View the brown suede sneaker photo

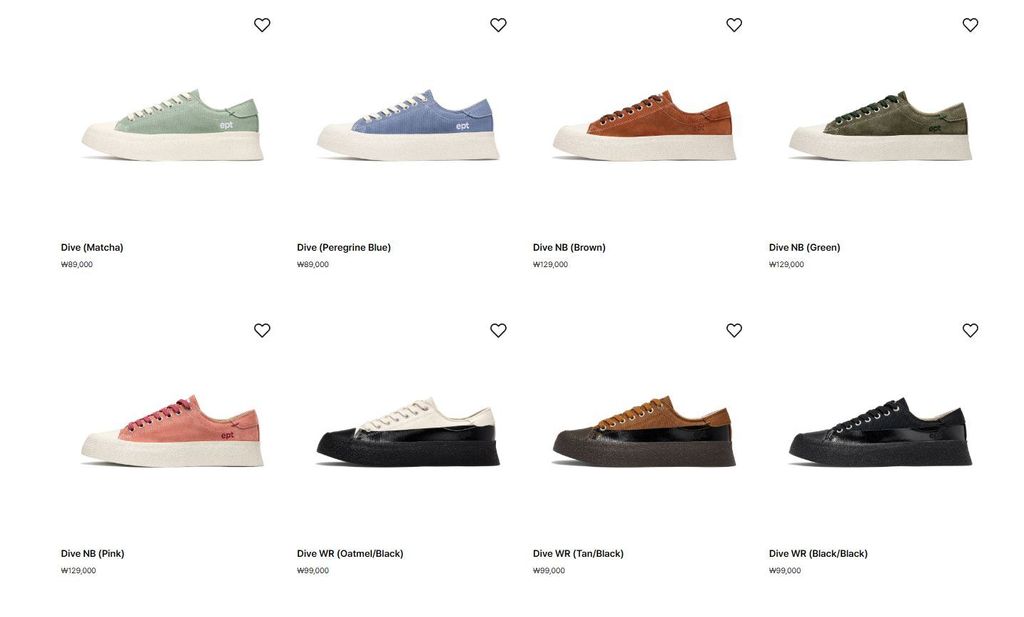tap(645, 125)
